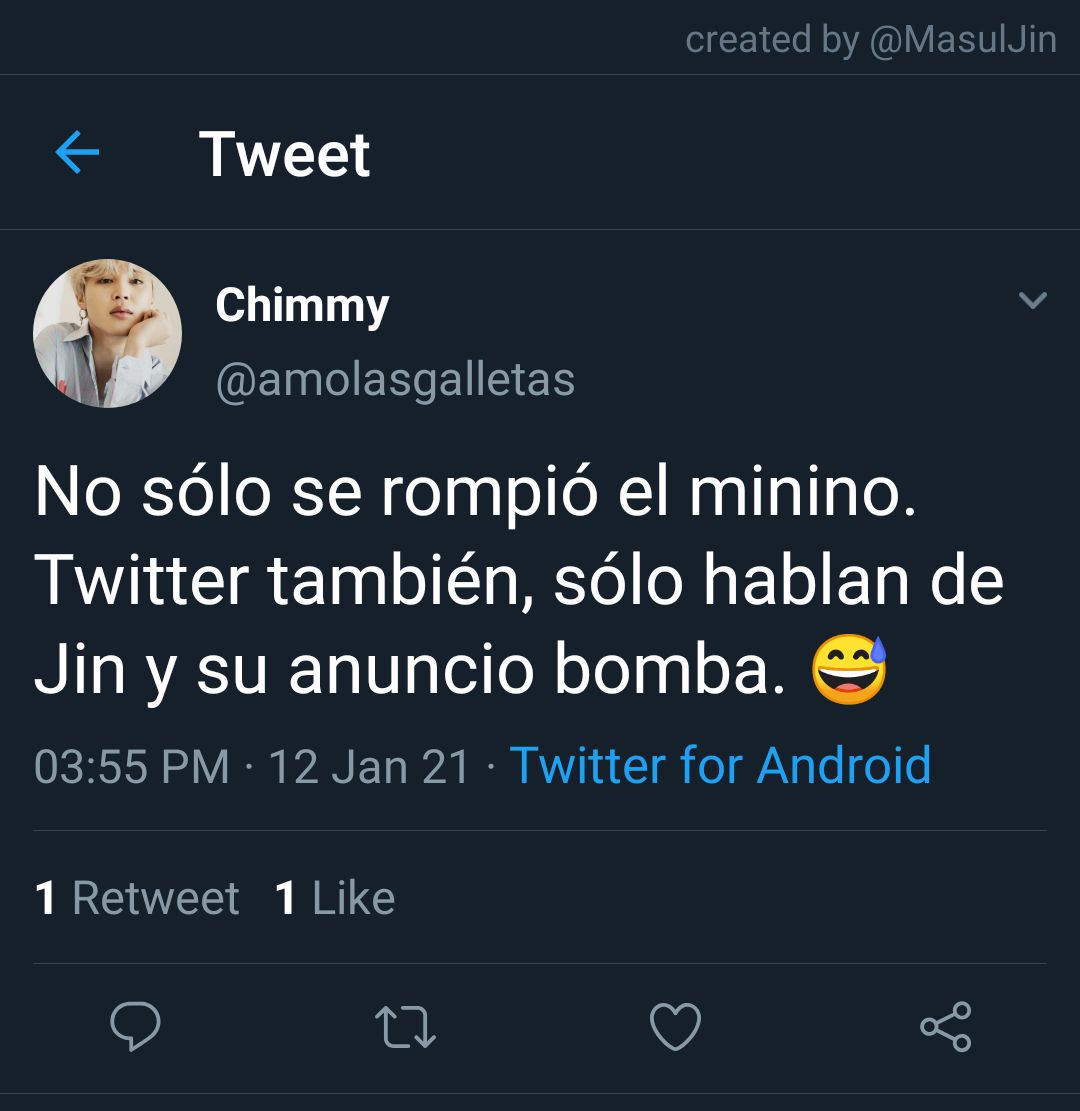Screen dimensions: 1080x1111
Task: Open Chimmy's profile picture
Action: coord(107,333)
